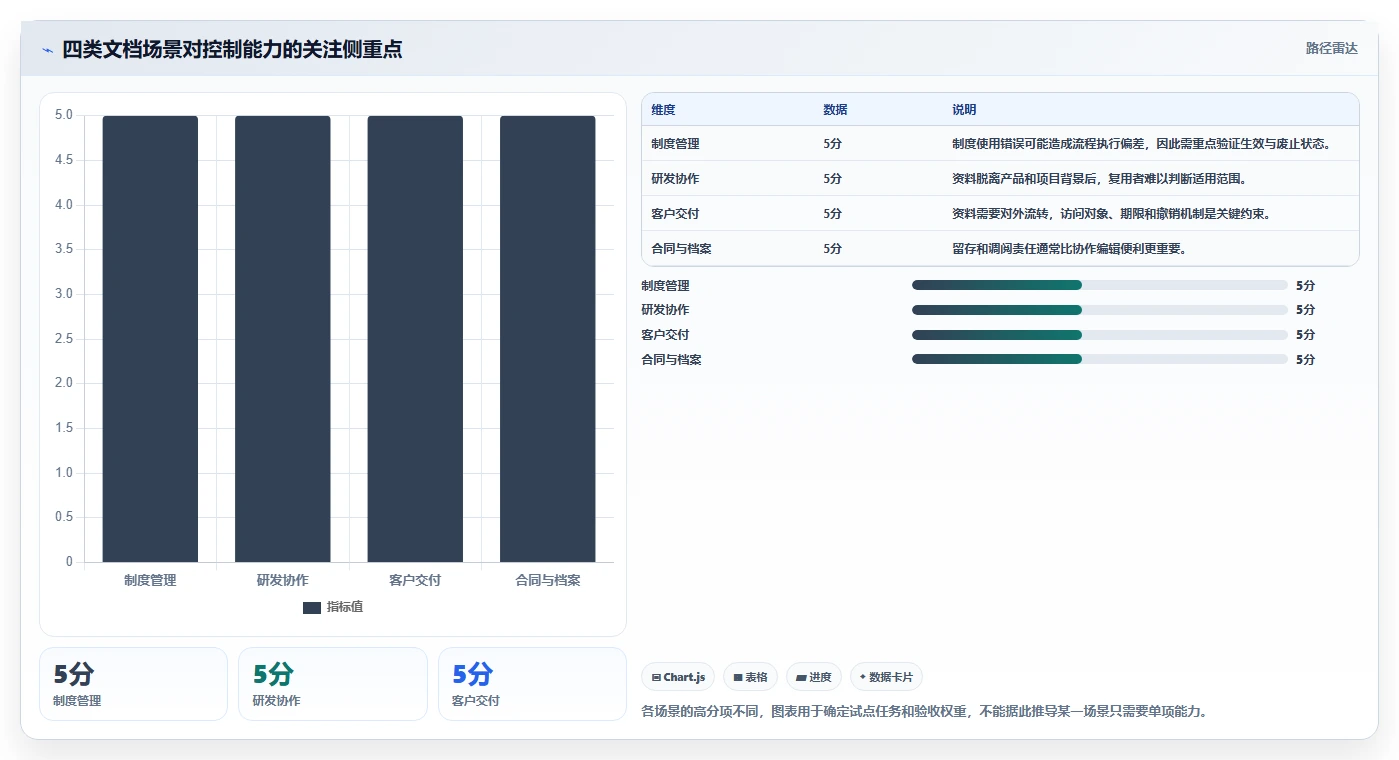Click the 合同与档案 bar in the chart

click(x=548, y=339)
